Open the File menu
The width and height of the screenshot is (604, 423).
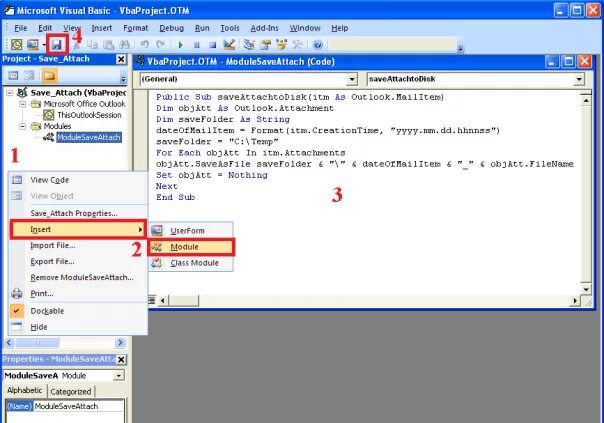pyautogui.click(x=20, y=28)
